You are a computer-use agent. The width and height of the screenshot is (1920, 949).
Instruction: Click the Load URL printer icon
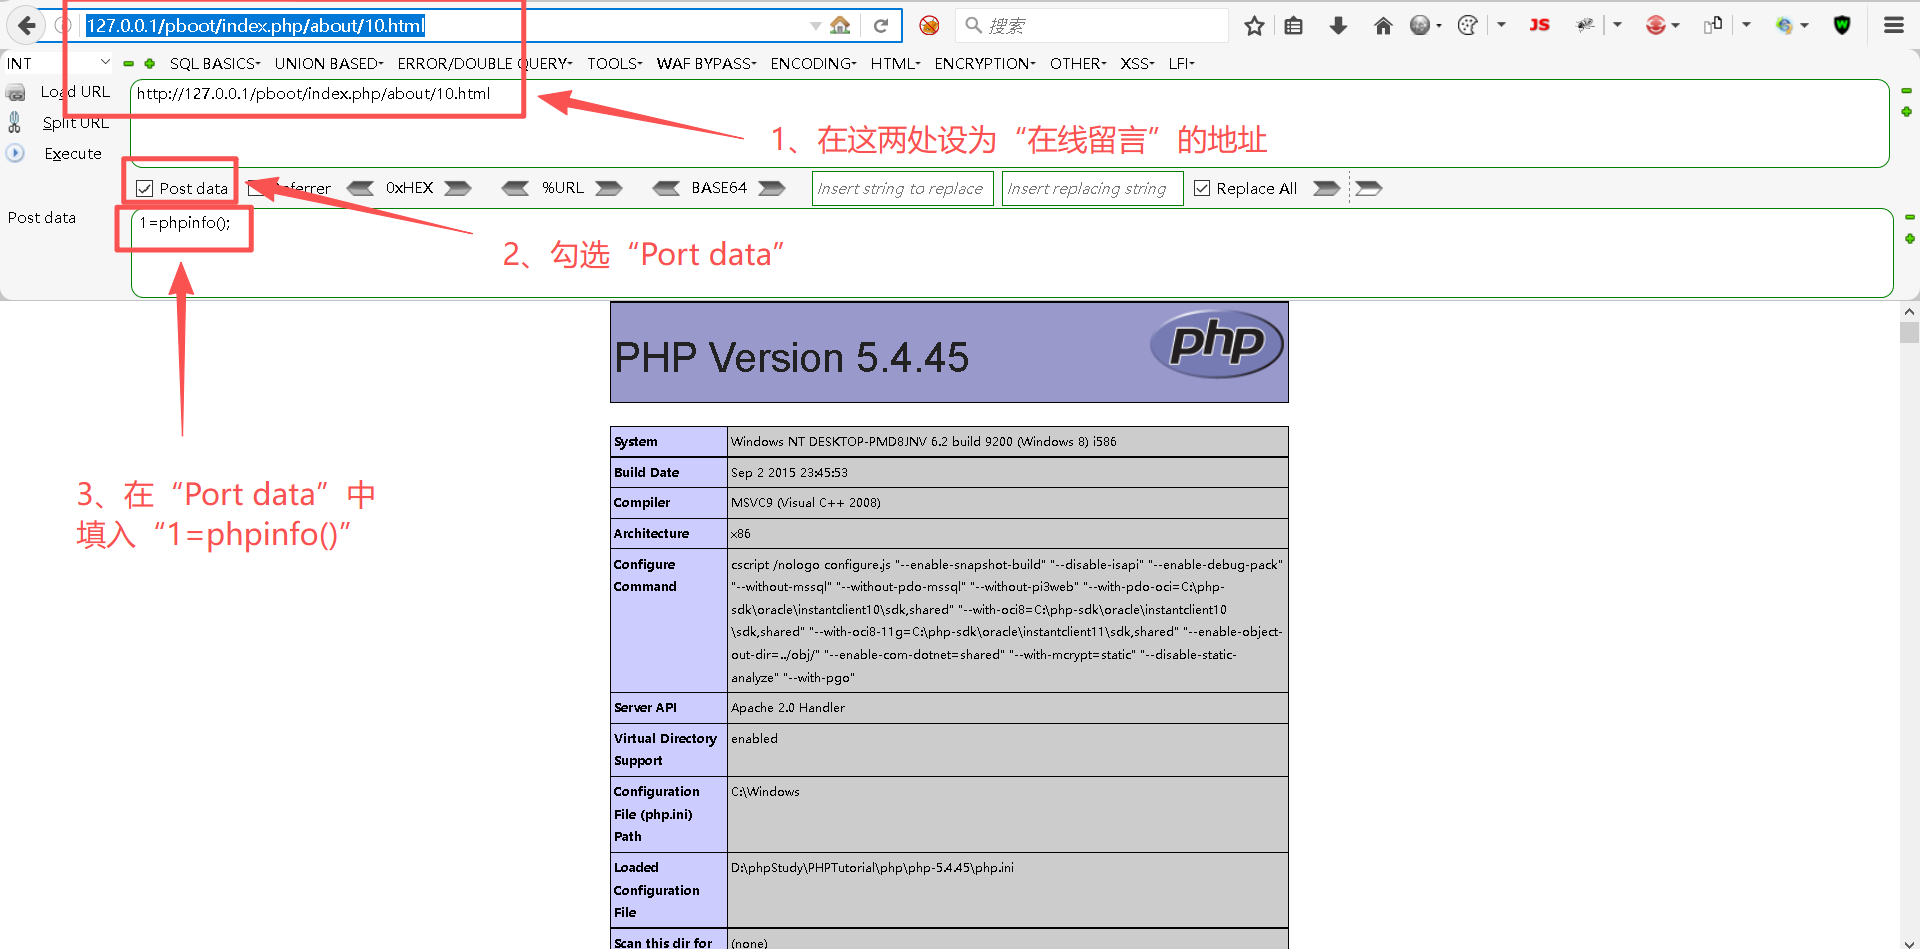pos(15,93)
